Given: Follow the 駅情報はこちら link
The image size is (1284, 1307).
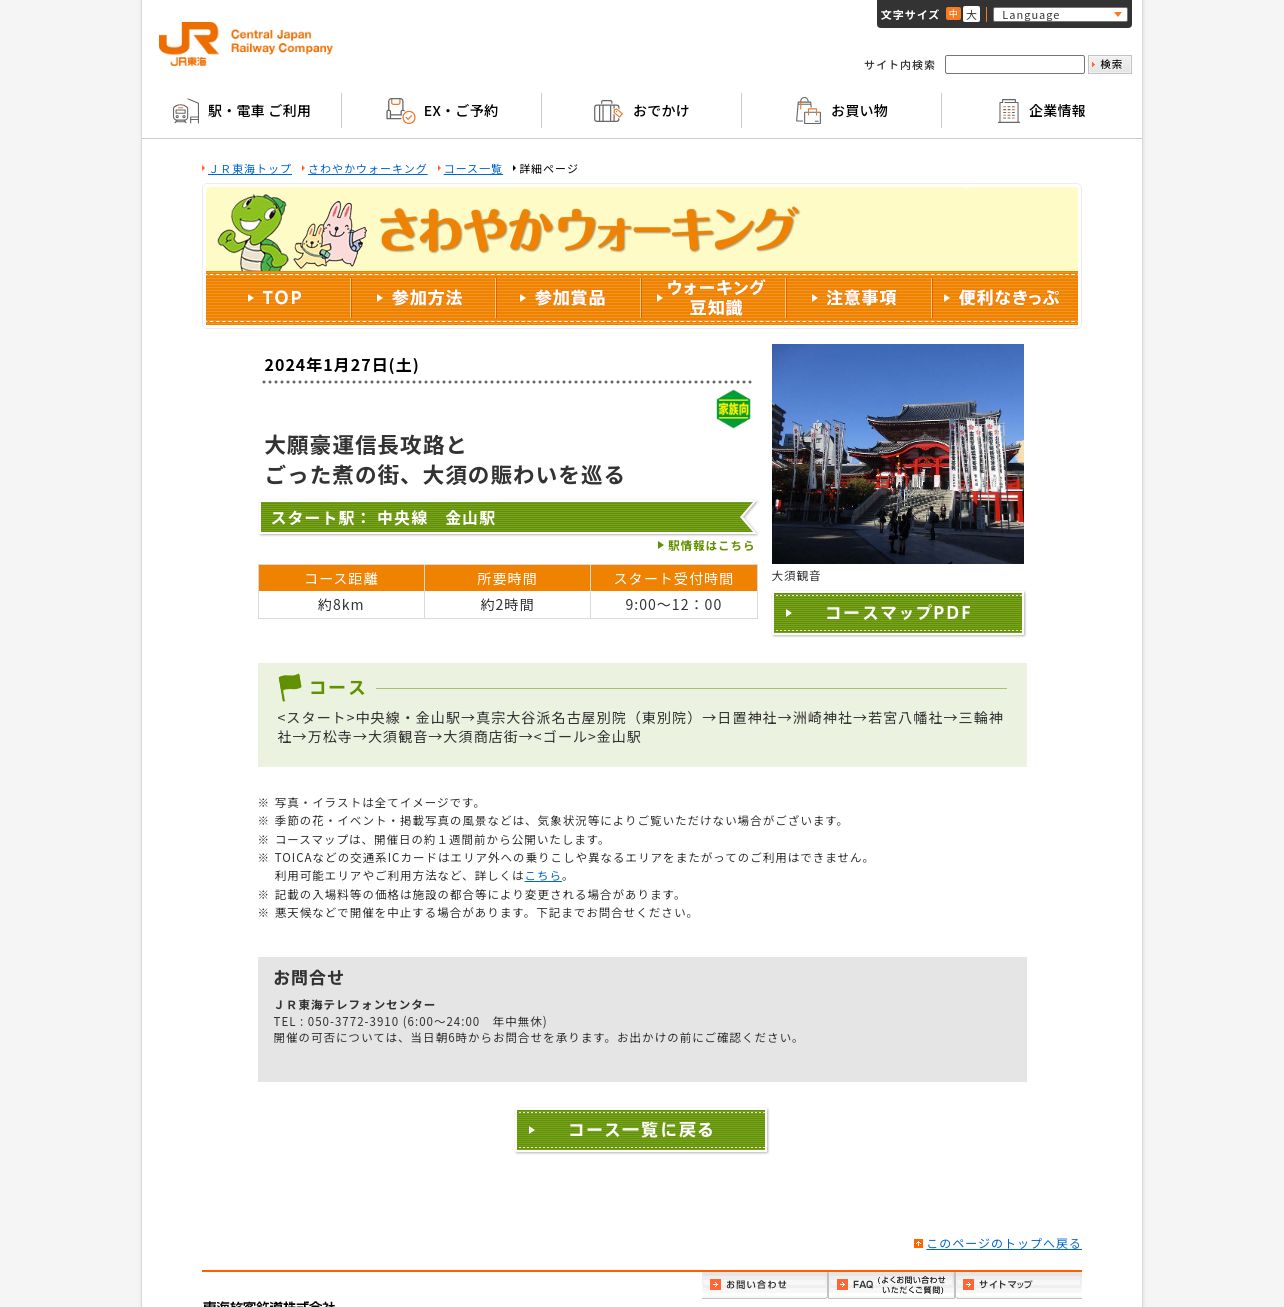Looking at the screenshot, I should (x=706, y=545).
